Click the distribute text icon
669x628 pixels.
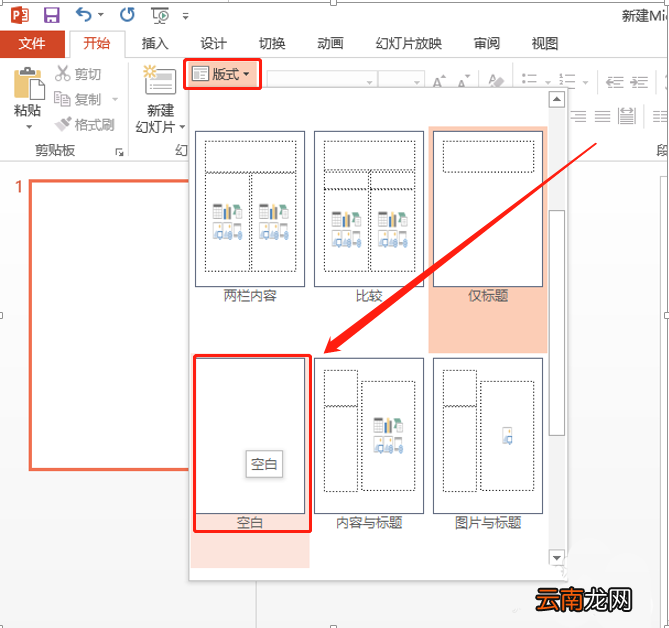tap(627, 116)
